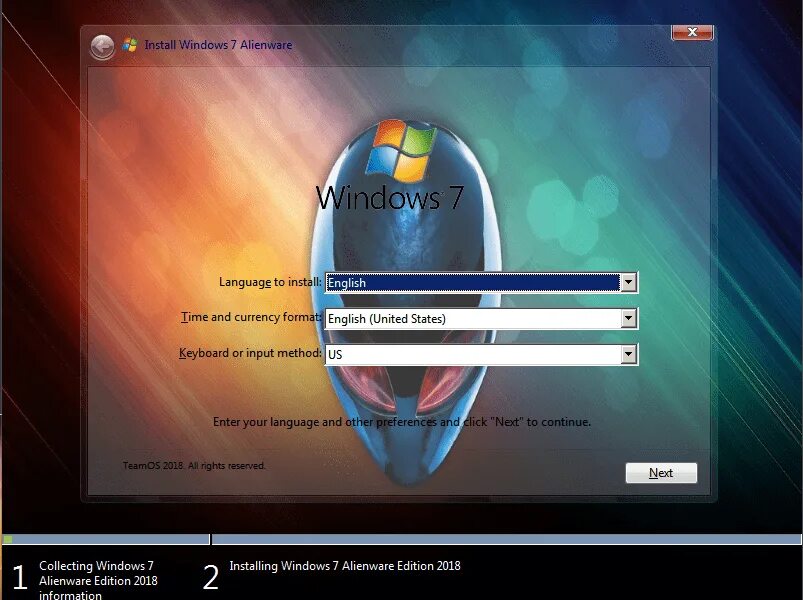The image size is (803, 600).
Task: Click the 'Language to install:' label
Action: (x=270, y=282)
